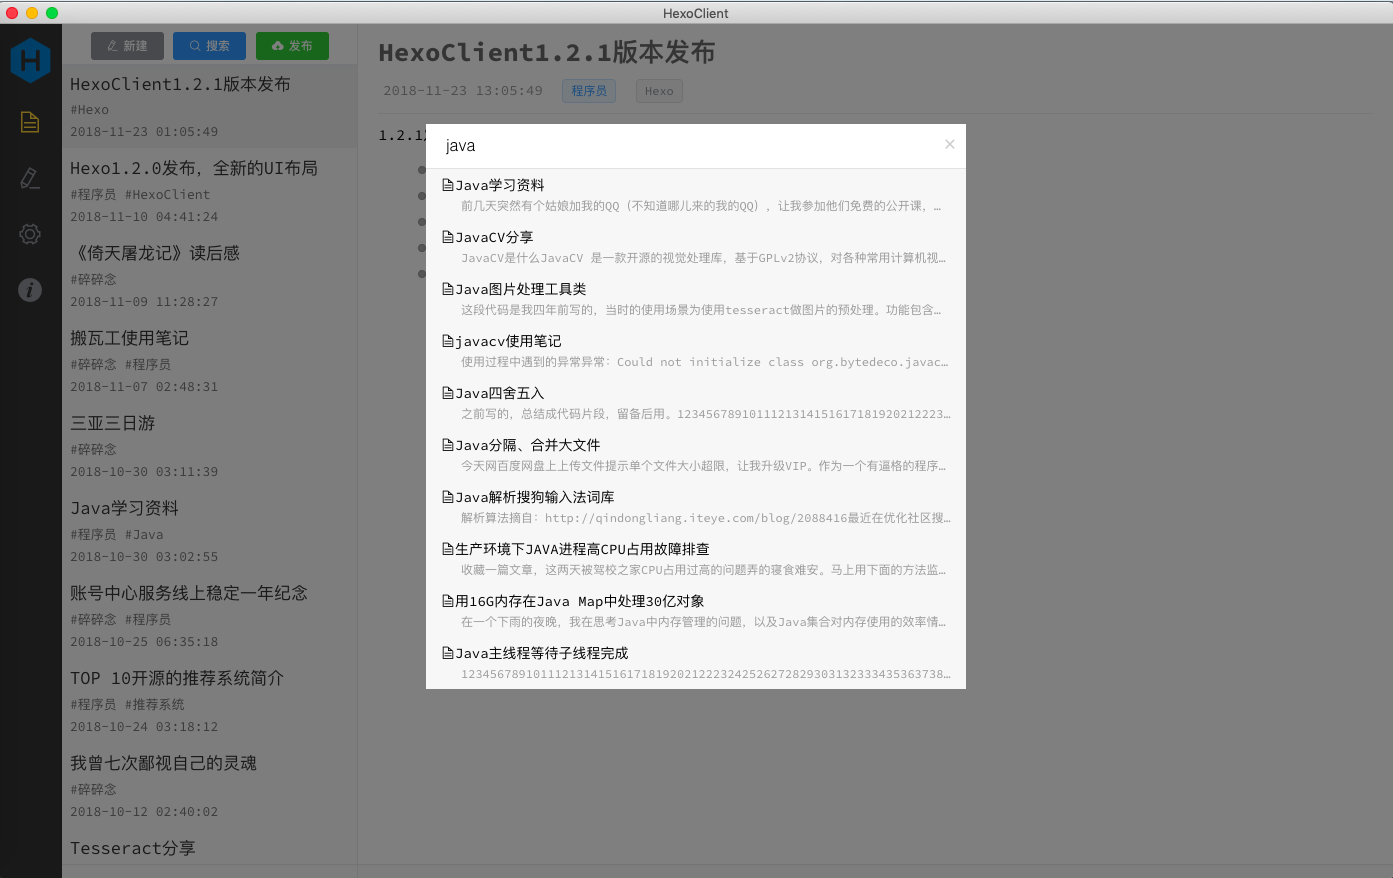Image resolution: width=1393 pixels, height=878 pixels.
Task: Click document icon beside Java解析搜狗输入法词库
Action: tap(448, 497)
